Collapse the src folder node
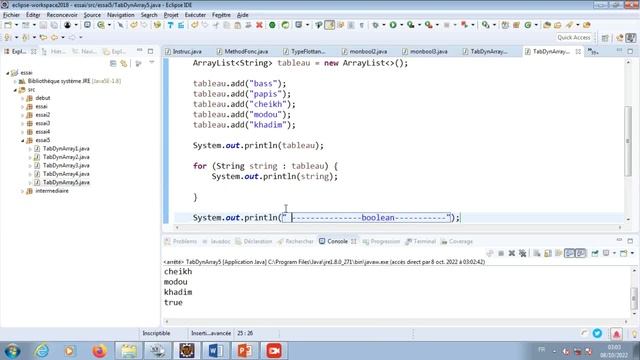This screenshot has width=640, height=360. pyautogui.click(x=16, y=90)
